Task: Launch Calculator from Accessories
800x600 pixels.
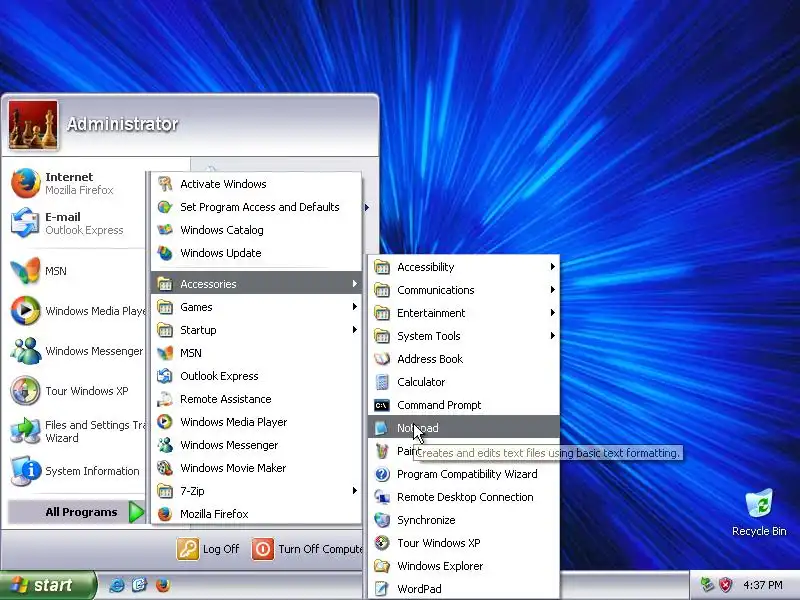Action: pyautogui.click(x=464, y=382)
